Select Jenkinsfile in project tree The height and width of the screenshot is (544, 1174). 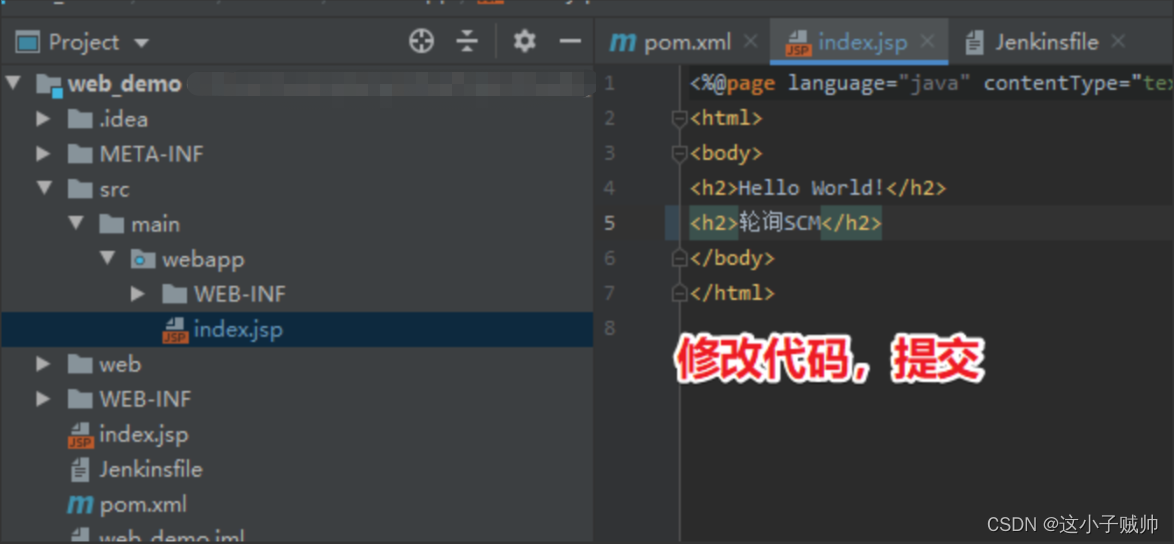(x=150, y=469)
